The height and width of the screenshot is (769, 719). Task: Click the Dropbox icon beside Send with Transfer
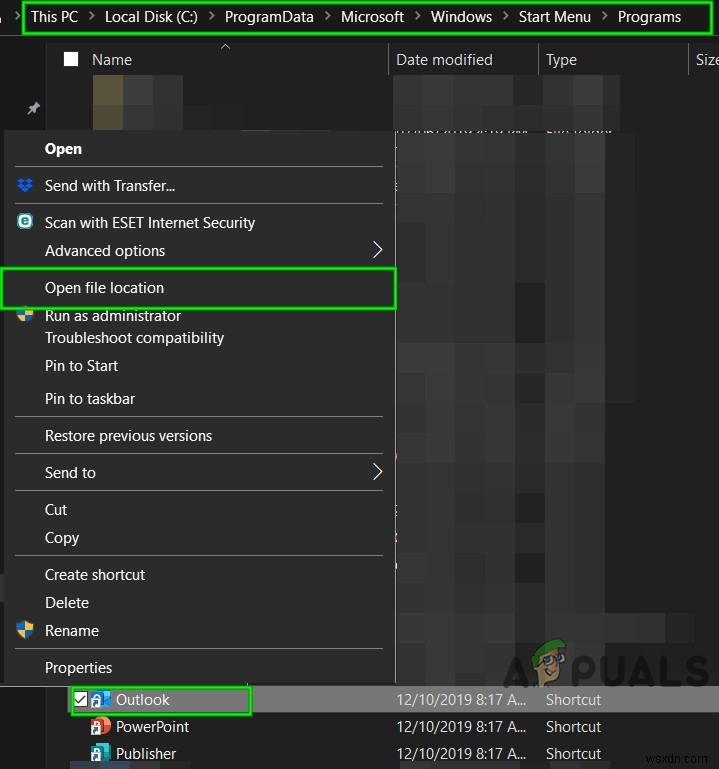pos(25,185)
